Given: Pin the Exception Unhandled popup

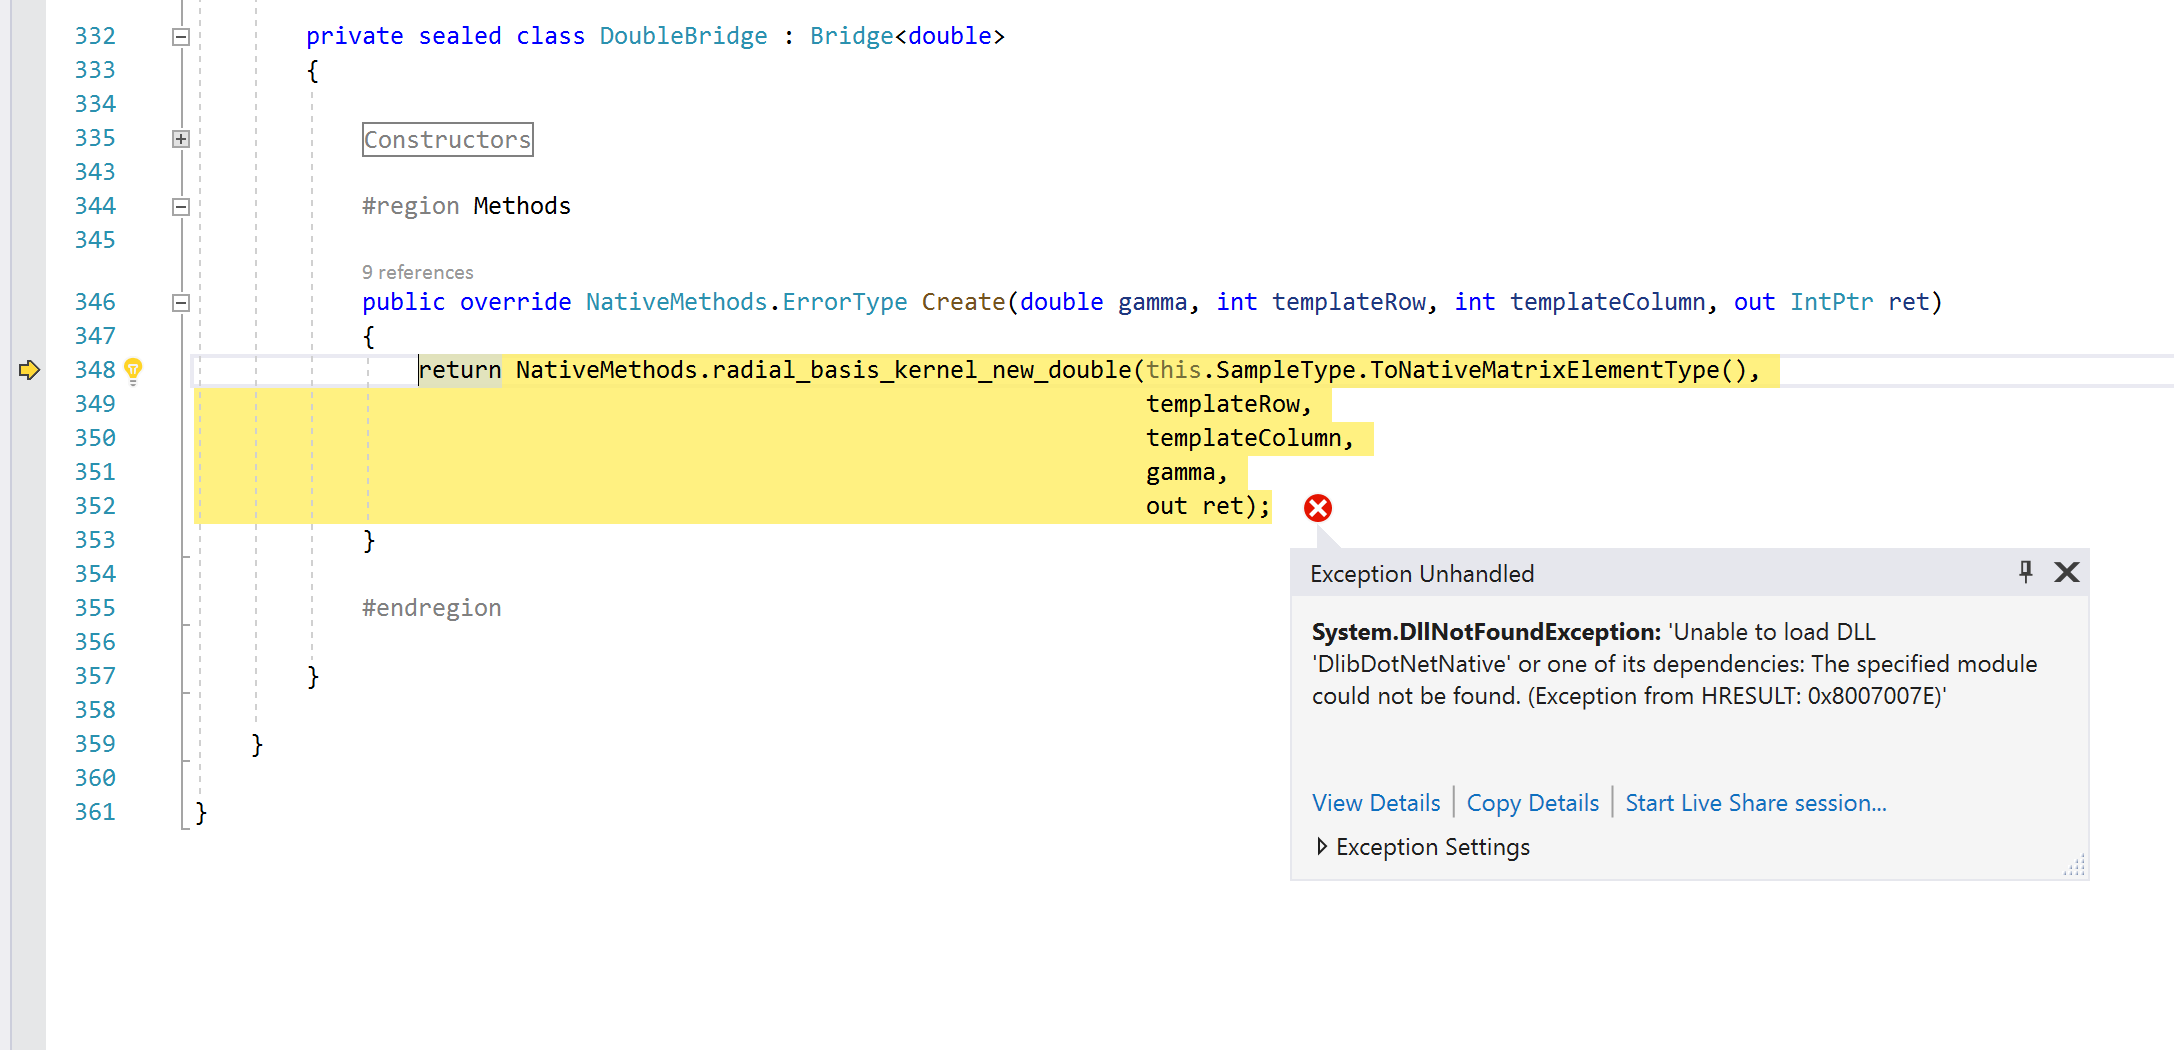Looking at the screenshot, I should [x=2026, y=572].
